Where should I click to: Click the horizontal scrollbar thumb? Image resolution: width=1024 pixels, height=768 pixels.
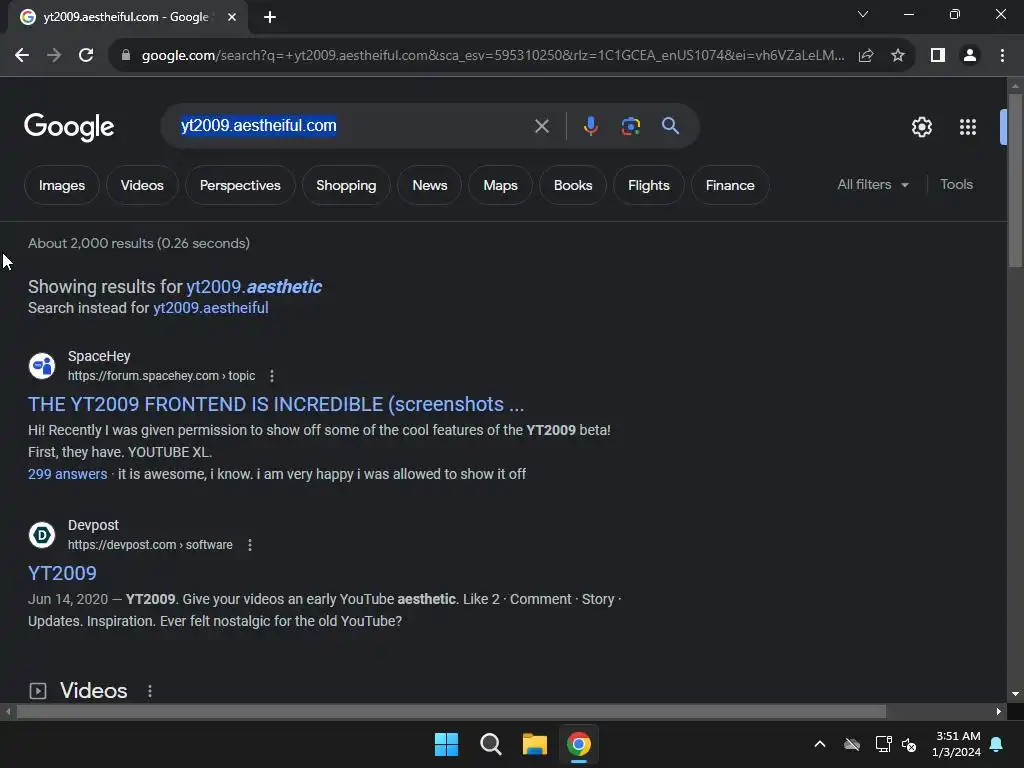[451, 712]
